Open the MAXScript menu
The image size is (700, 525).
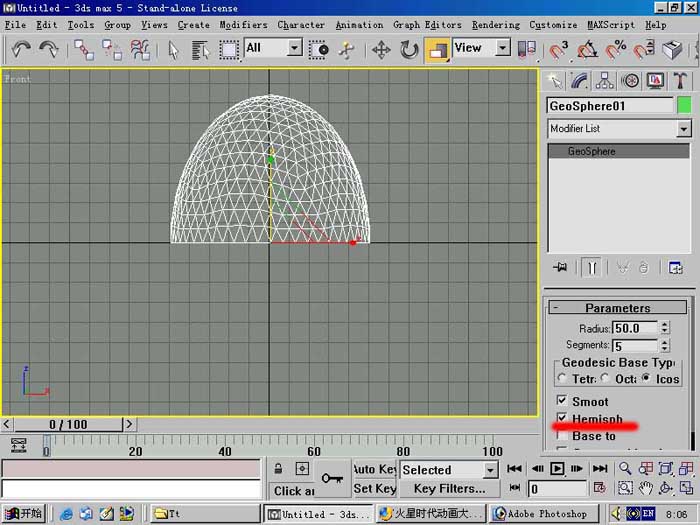611,25
